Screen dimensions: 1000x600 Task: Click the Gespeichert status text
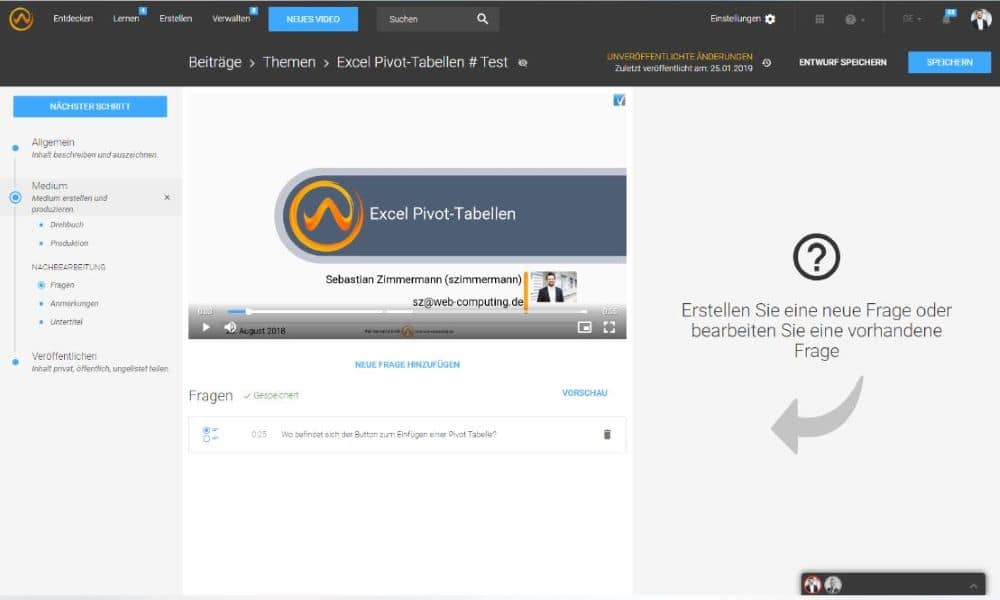tap(276, 395)
